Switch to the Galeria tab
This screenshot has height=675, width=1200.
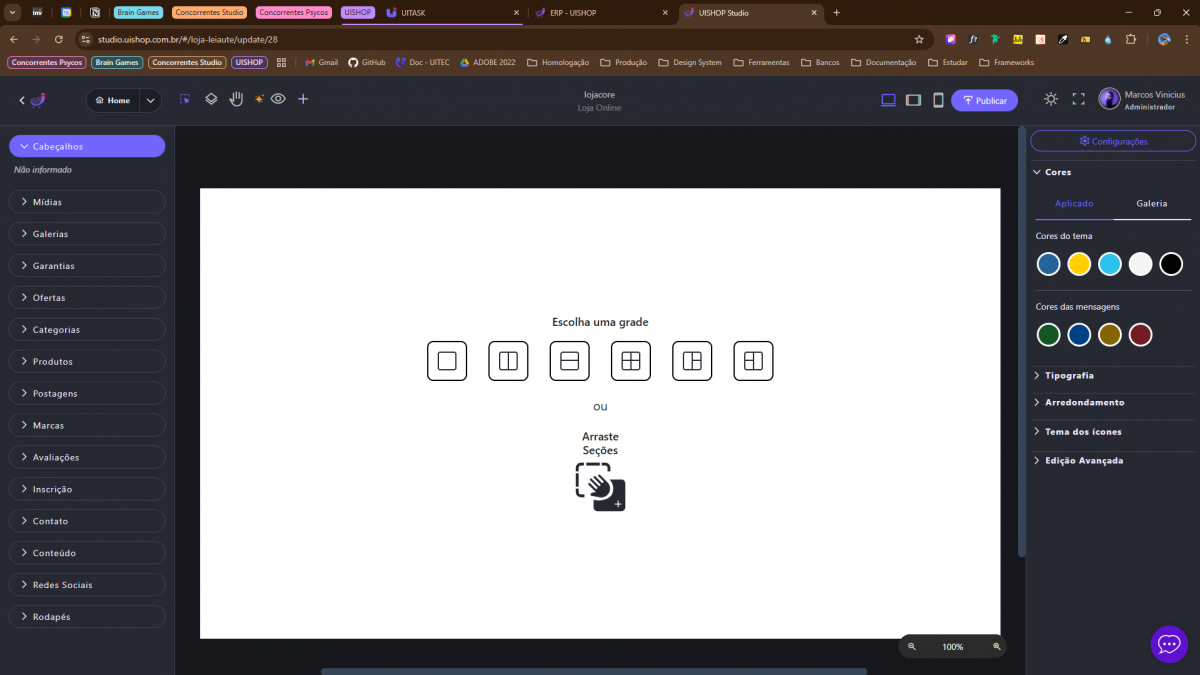tap(1151, 203)
